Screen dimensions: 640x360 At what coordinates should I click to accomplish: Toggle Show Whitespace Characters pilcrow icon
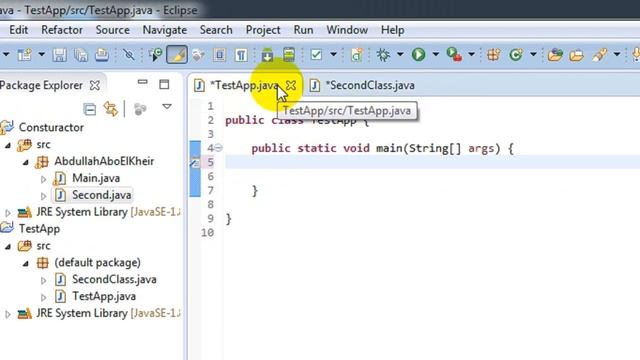click(x=241, y=55)
